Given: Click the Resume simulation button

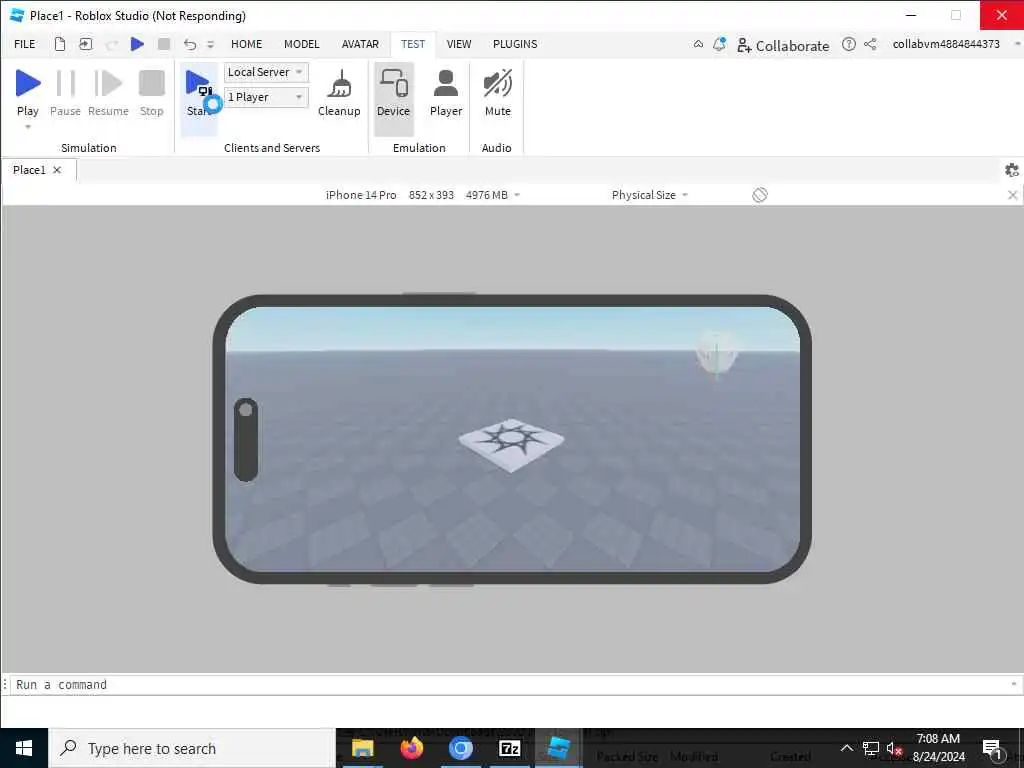Looking at the screenshot, I should point(108,93).
